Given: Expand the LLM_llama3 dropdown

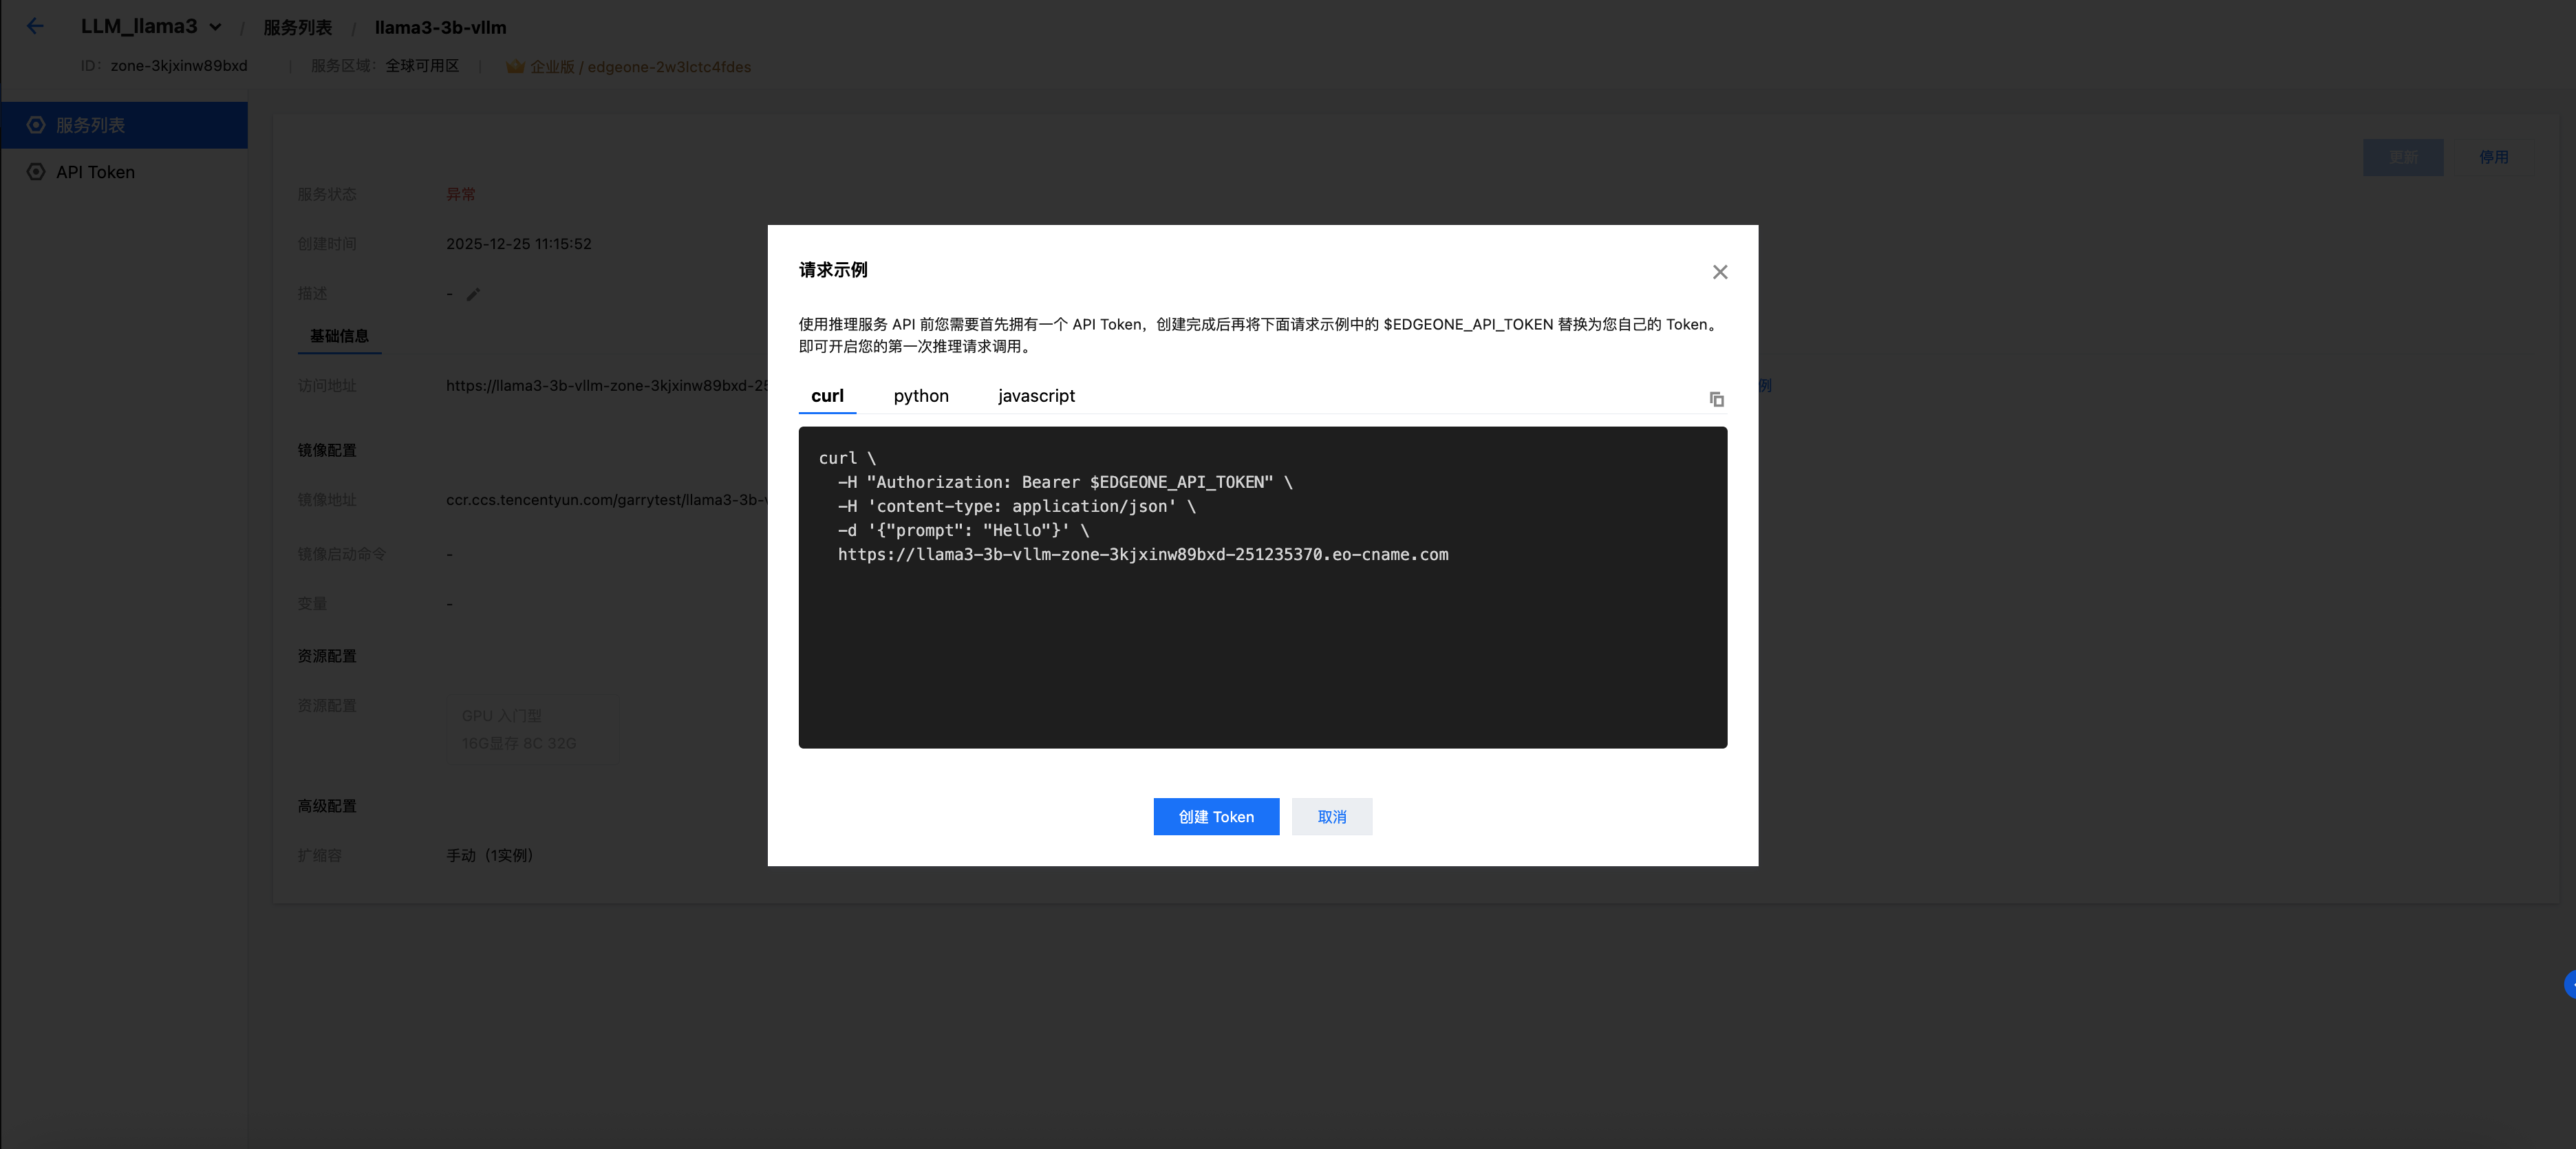Looking at the screenshot, I should (216, 27).
